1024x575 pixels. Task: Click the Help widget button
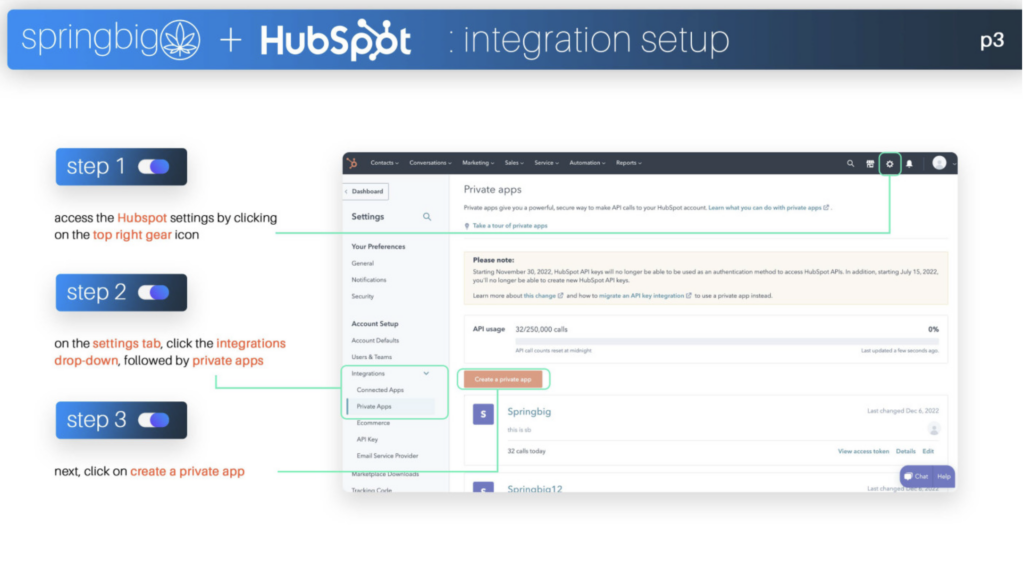click(944, 476)
